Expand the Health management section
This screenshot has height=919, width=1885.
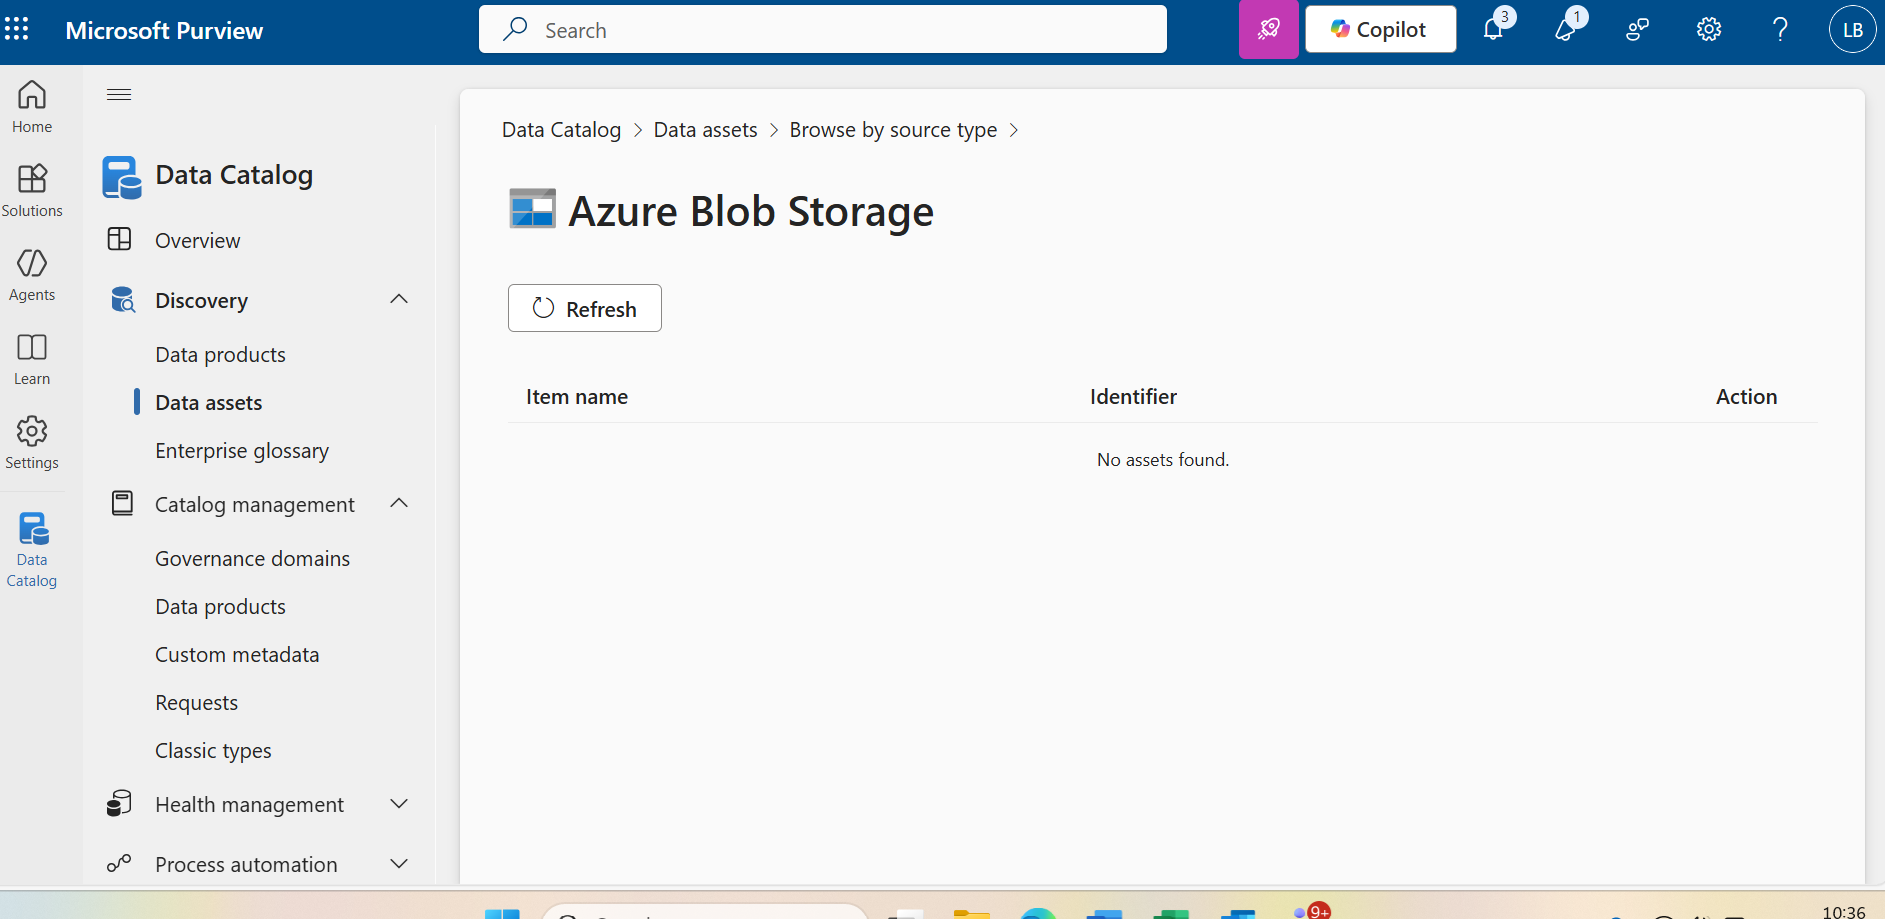[398, 803]
